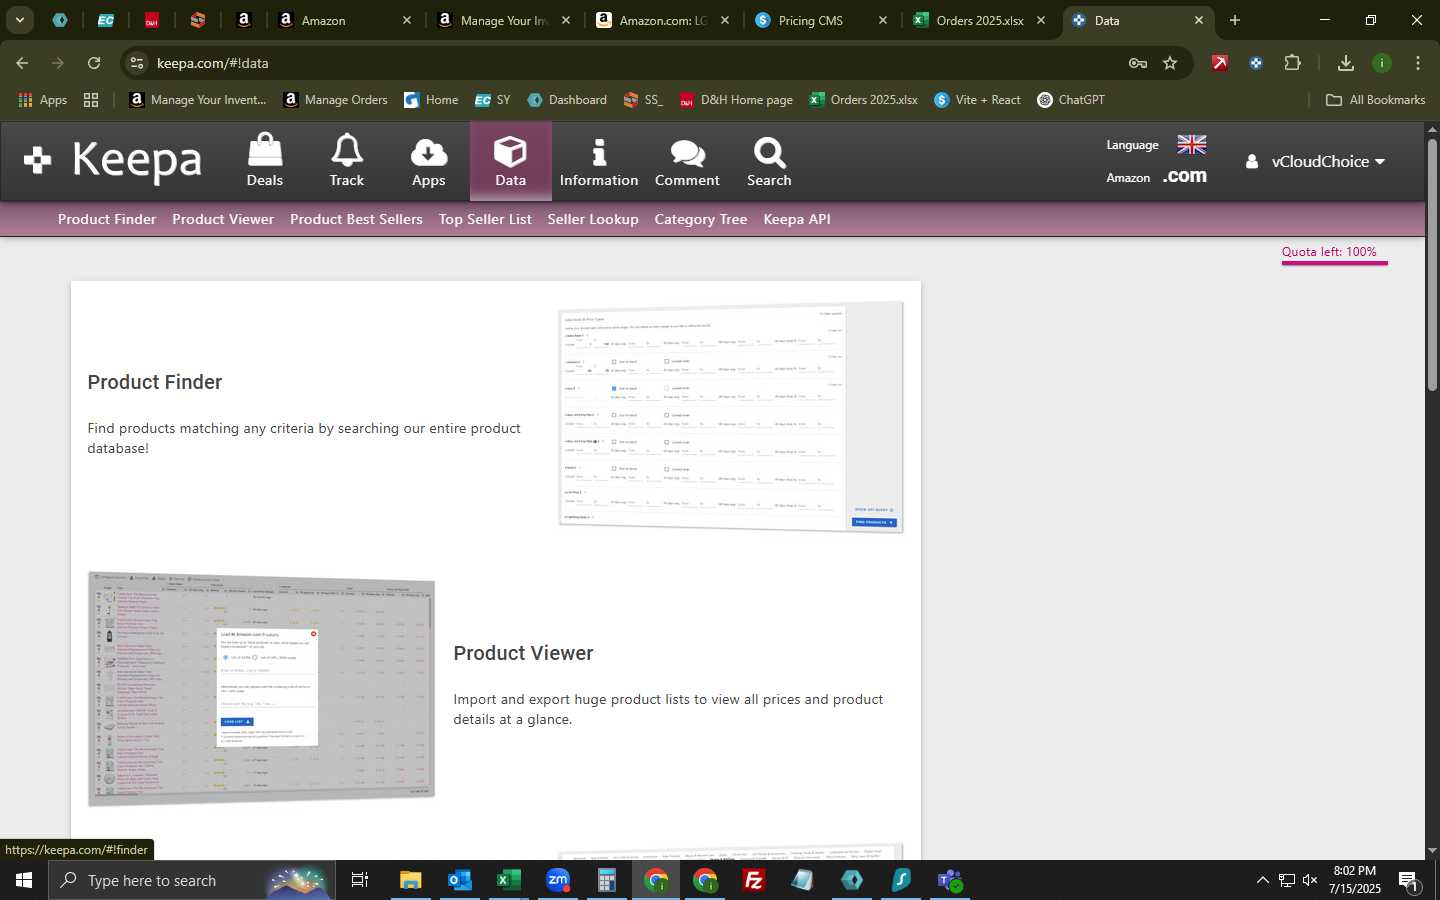Open the Product Finder preview thumbnail
This screenshot has height=900, width=1440.
pyautogui.click(x=731, y=417)
